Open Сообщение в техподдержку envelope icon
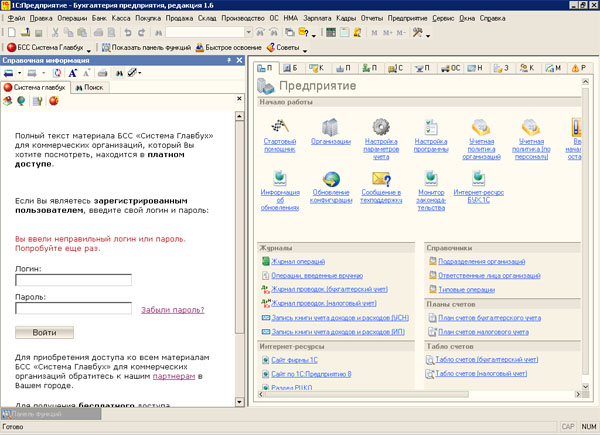Image resolution: width=600 pixels, height=435 pixels. tap(380, 177)
